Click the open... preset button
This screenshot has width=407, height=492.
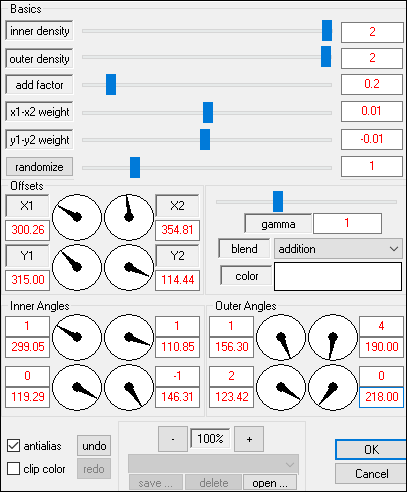point(270,483)
